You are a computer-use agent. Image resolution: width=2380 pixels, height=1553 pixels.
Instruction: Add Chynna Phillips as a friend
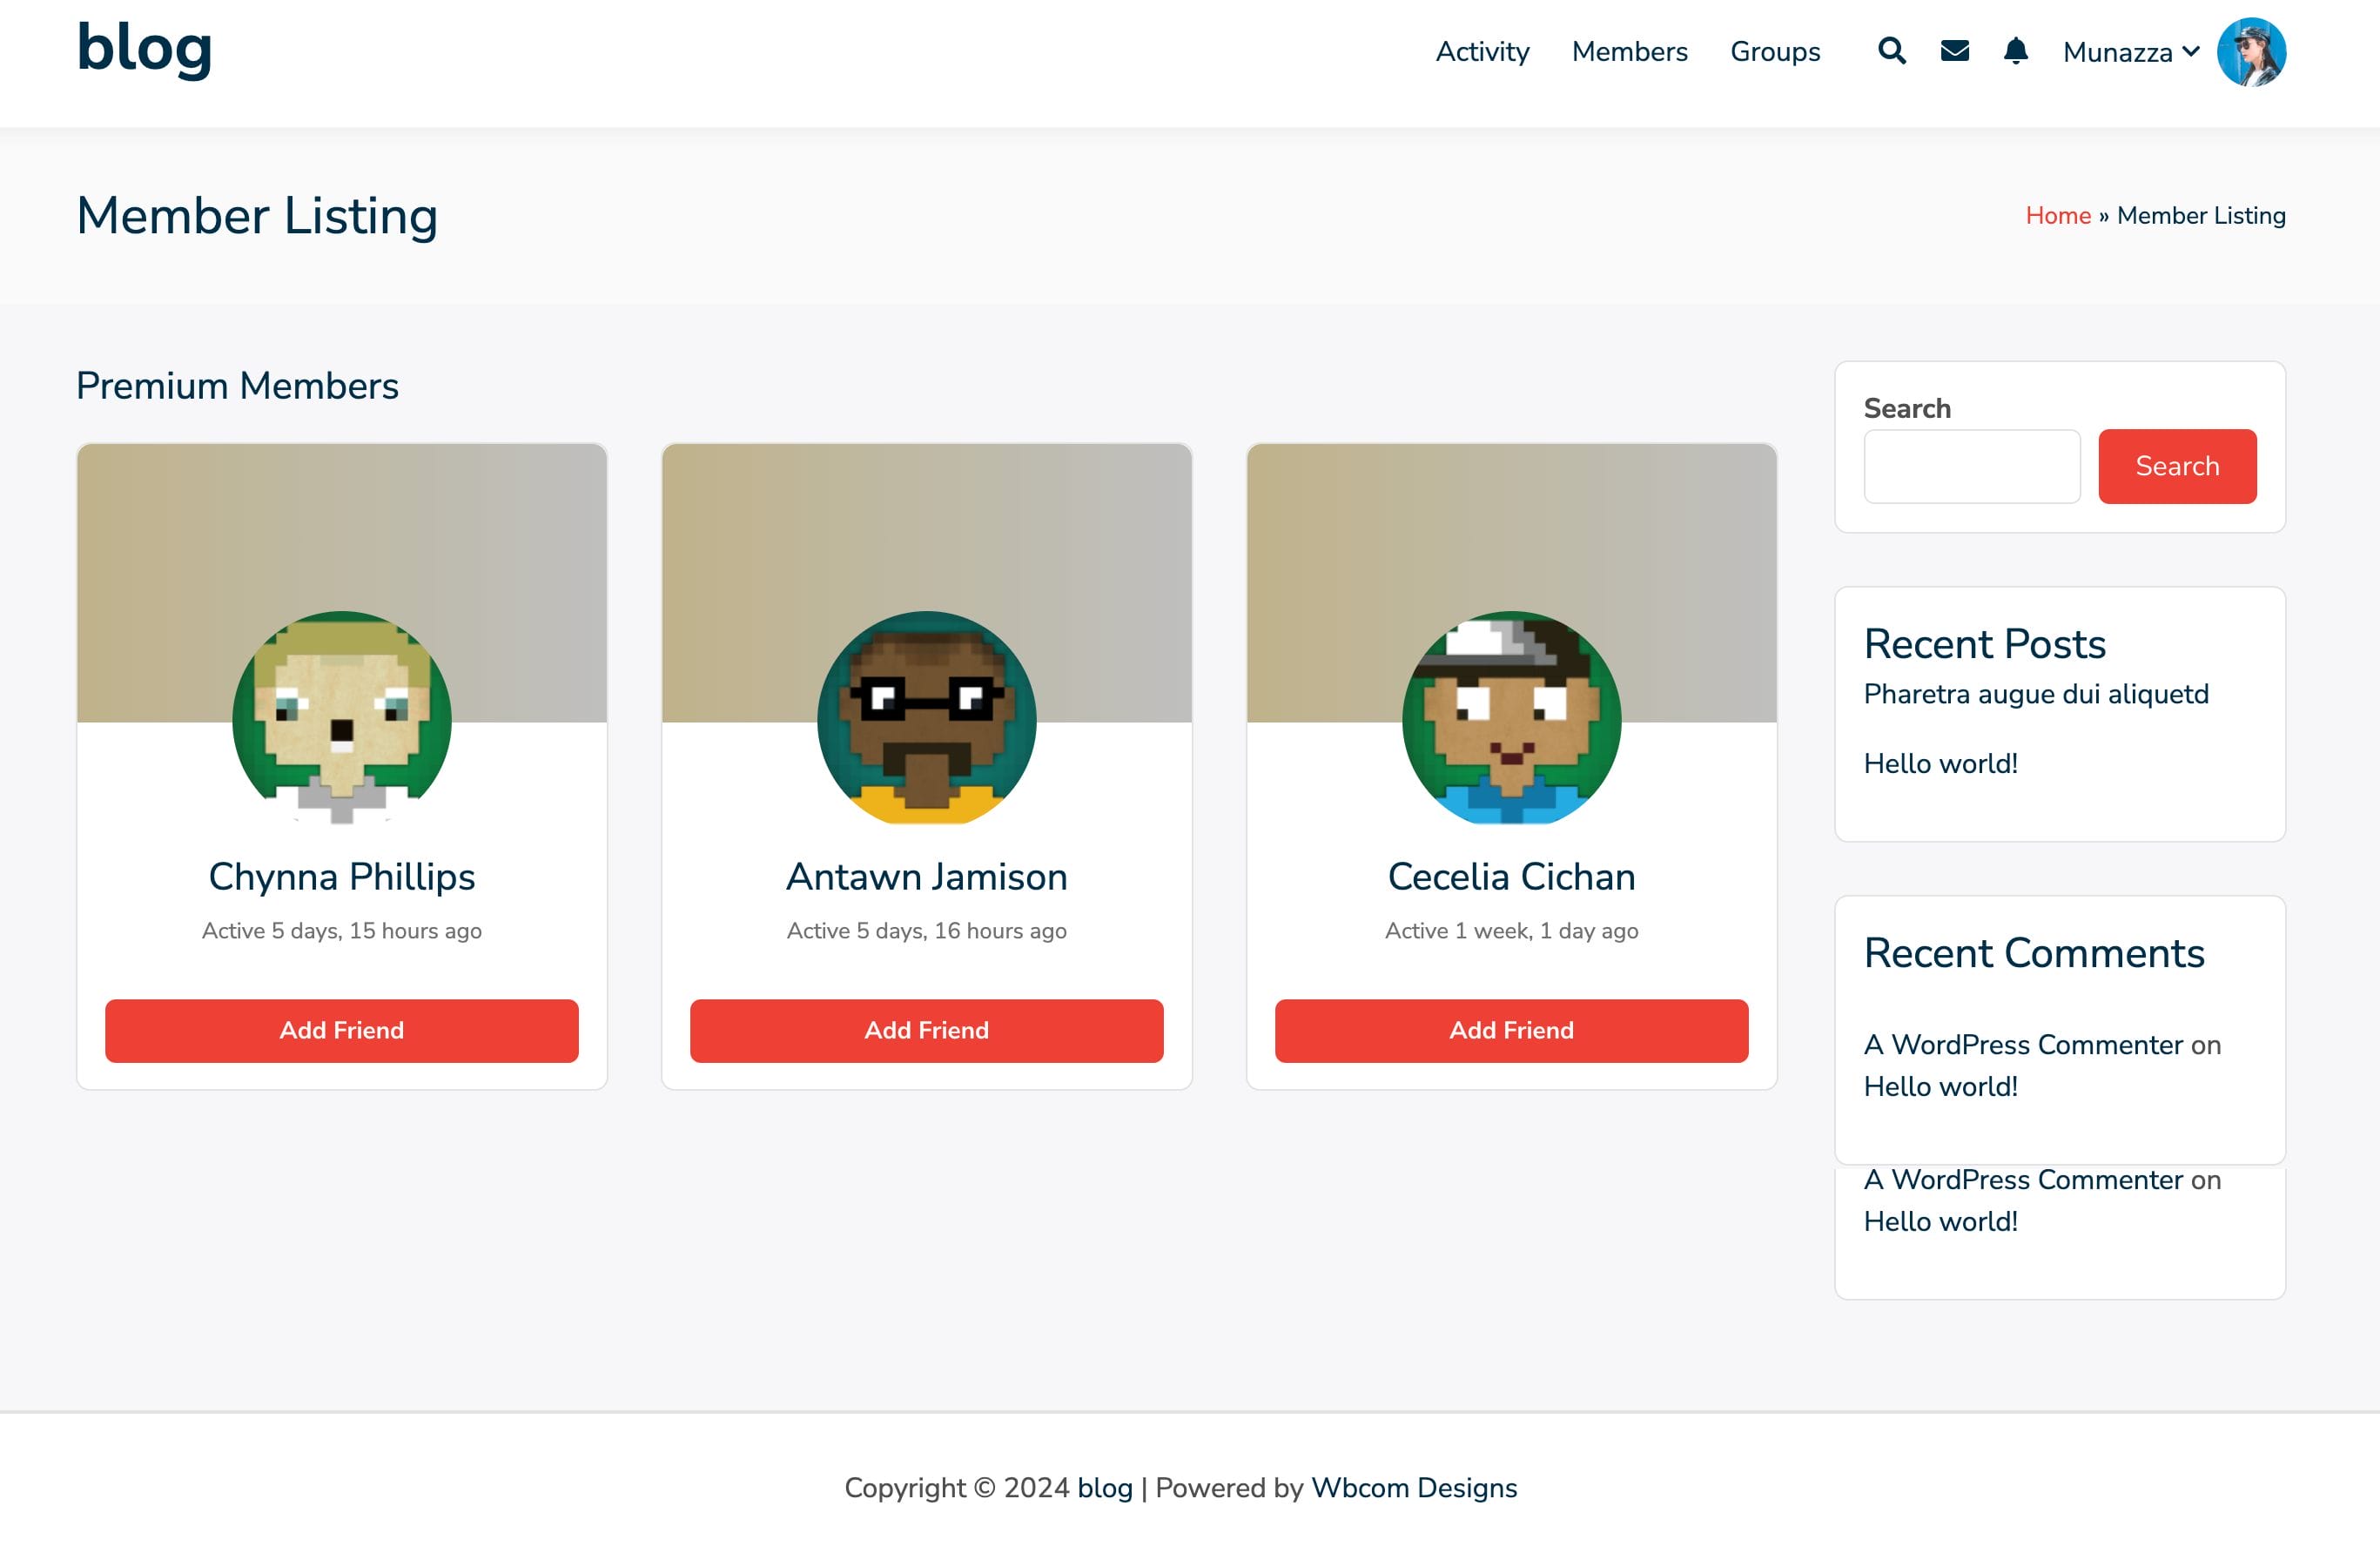click(341, 1030)
